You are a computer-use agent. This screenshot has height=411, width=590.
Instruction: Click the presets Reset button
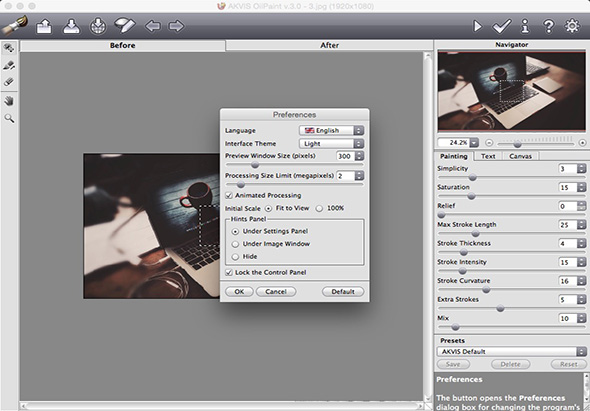[x=569, y=364]
